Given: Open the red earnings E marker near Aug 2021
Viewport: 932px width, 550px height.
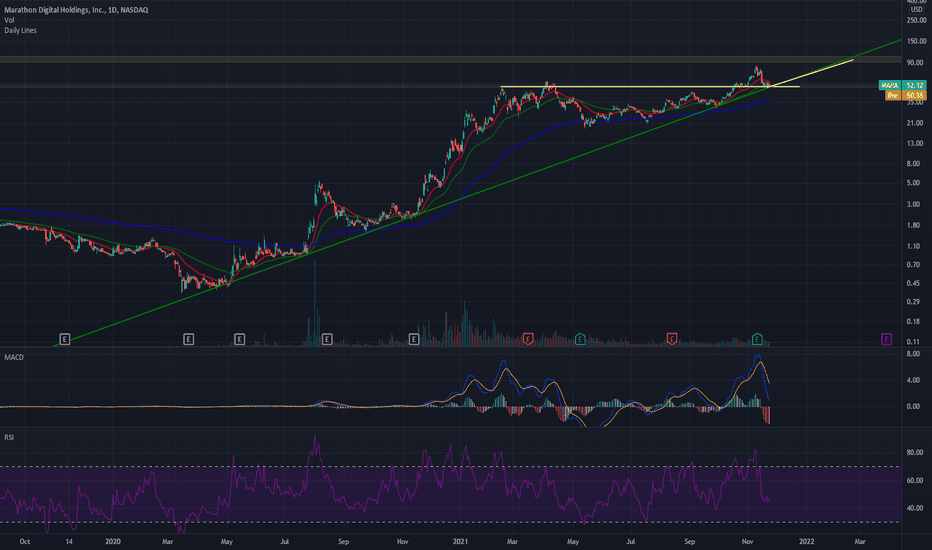Looking at the screenshot, I should coord(672,339).
